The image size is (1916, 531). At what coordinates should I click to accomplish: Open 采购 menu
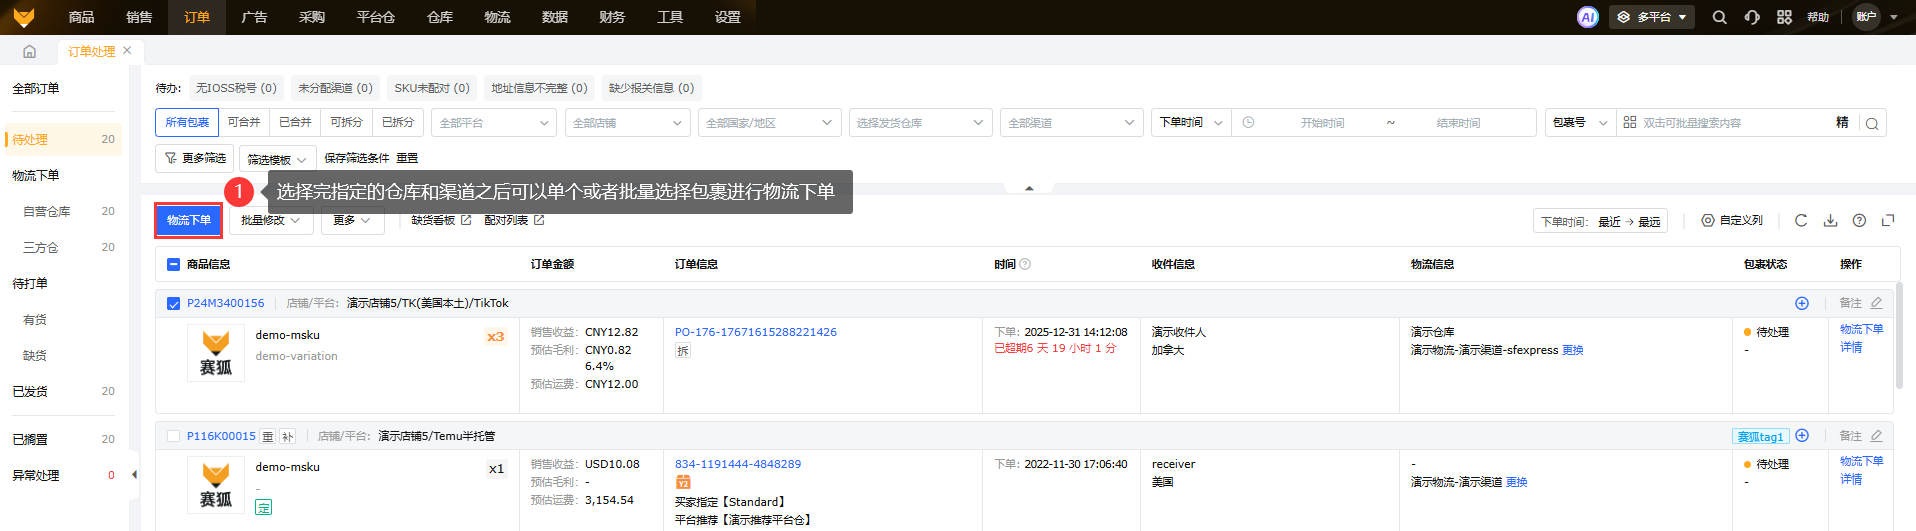click(x=312, y=17)
